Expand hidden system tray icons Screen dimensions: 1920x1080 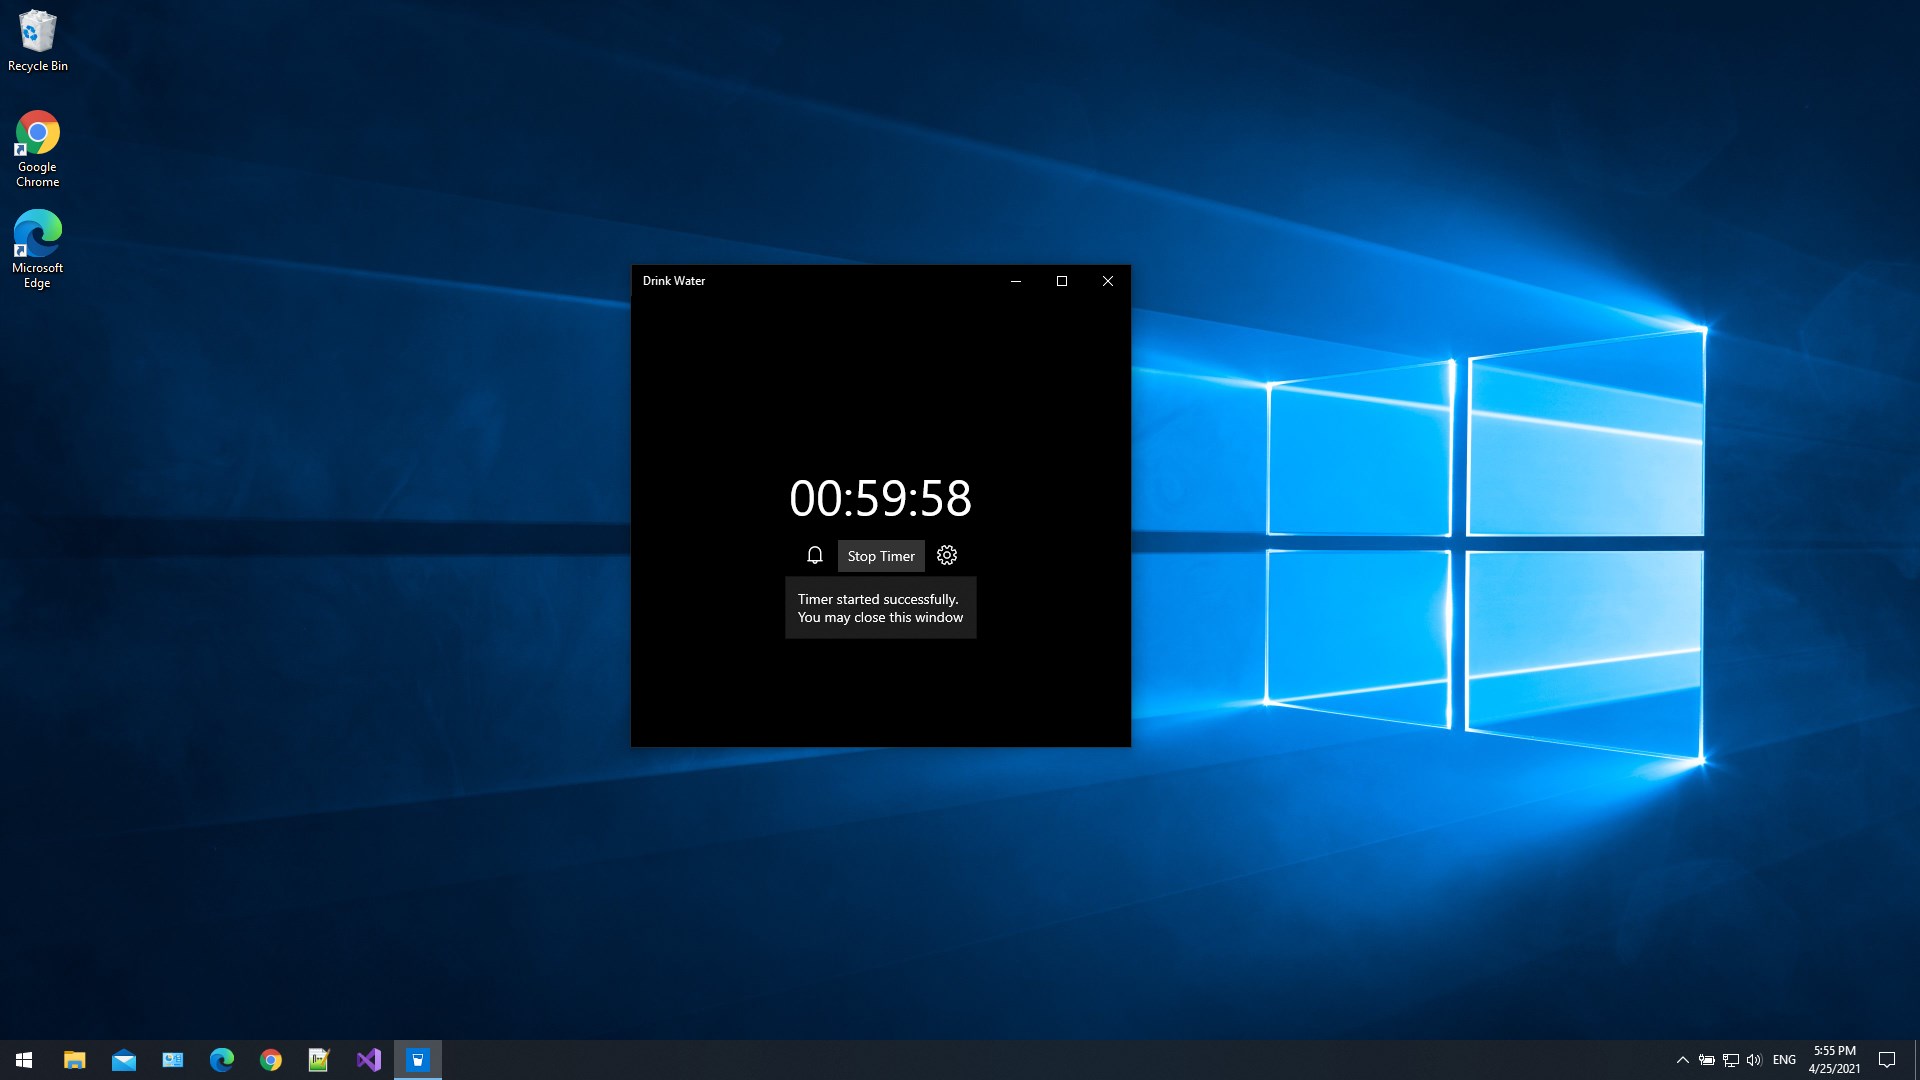point(1682,1060)
